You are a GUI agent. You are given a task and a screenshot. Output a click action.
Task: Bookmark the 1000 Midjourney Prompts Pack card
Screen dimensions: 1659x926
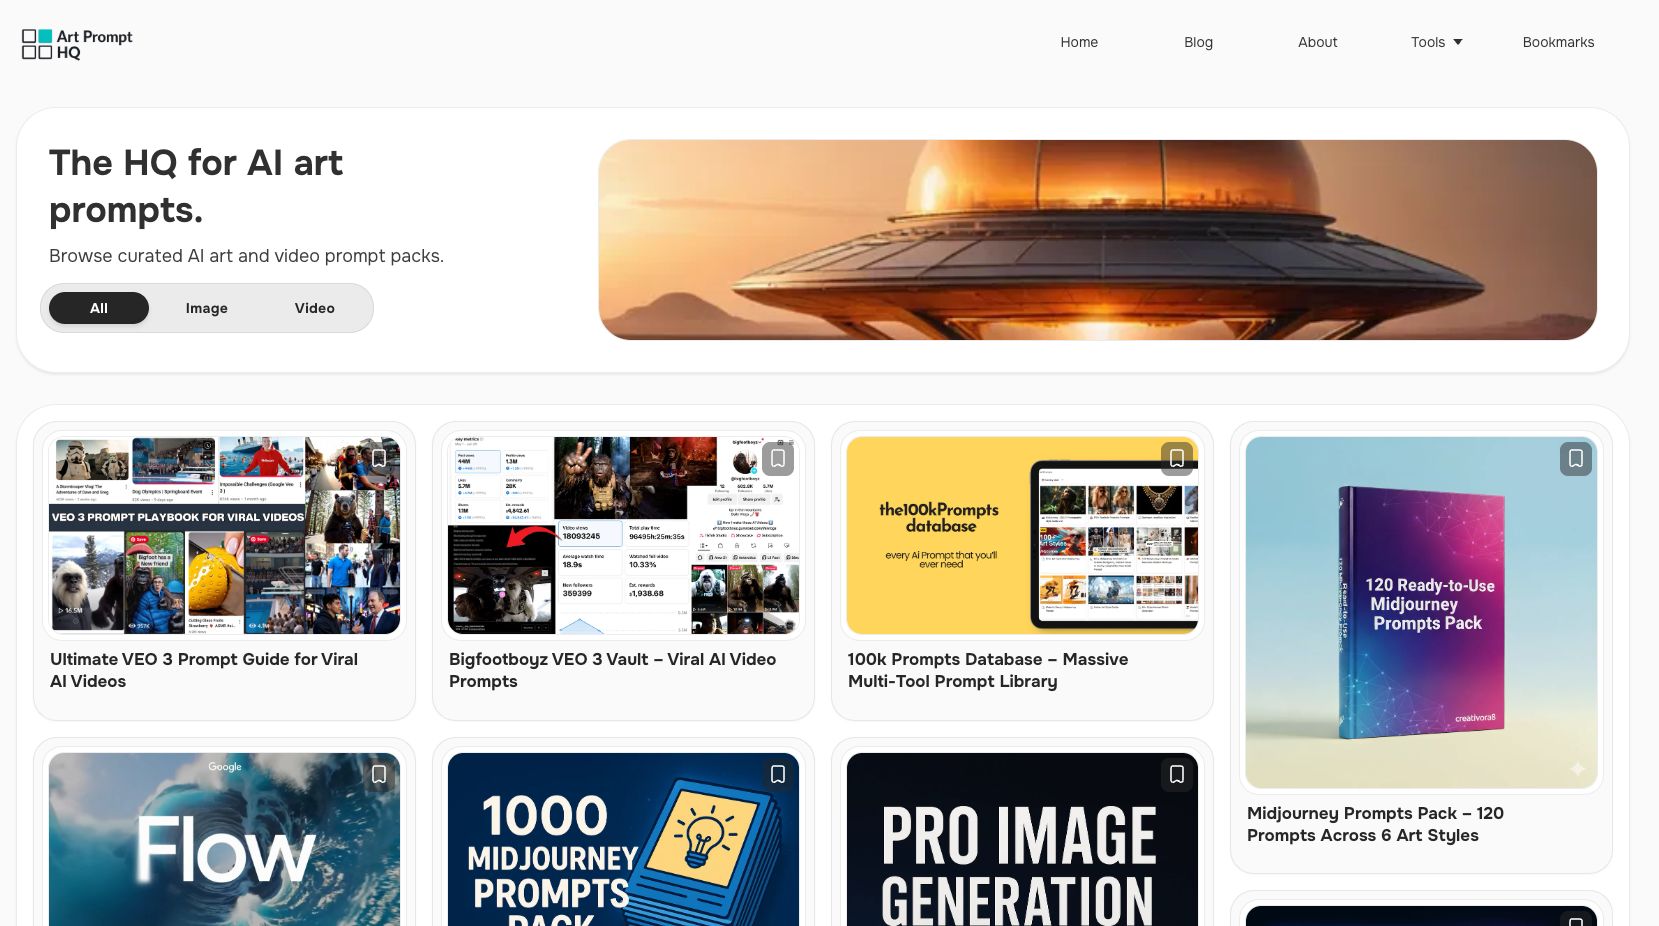click(x=778, y=774)
